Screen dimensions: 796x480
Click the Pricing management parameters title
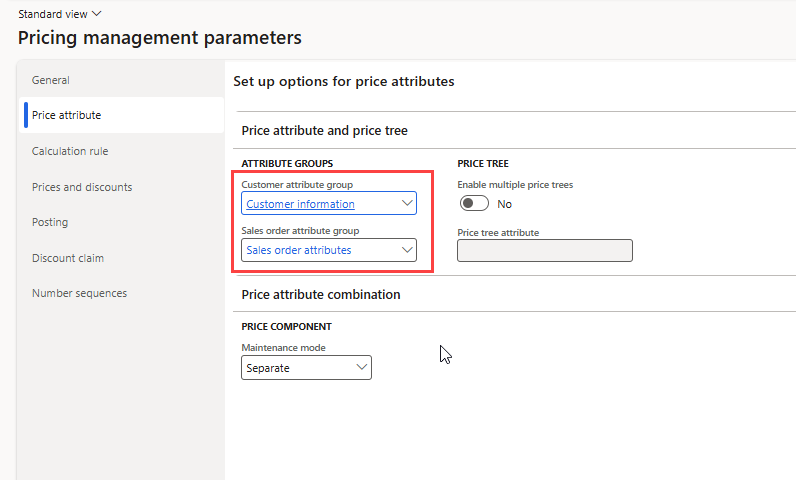tap(160, 38)
